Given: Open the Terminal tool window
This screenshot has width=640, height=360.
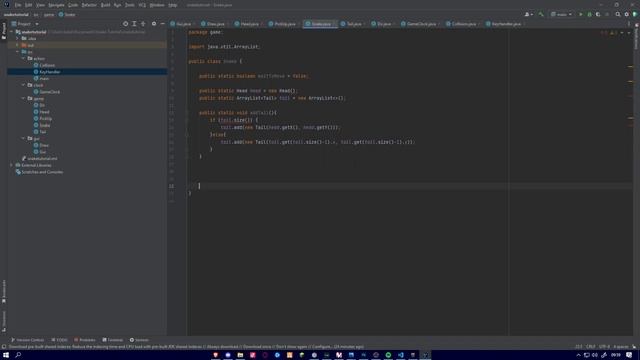Looking at the screenshot, I should coord(113,340).
